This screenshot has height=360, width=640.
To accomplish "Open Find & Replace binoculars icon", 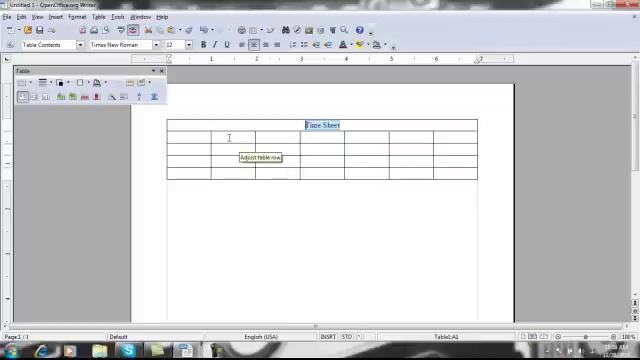I will (x=286, y=30).
